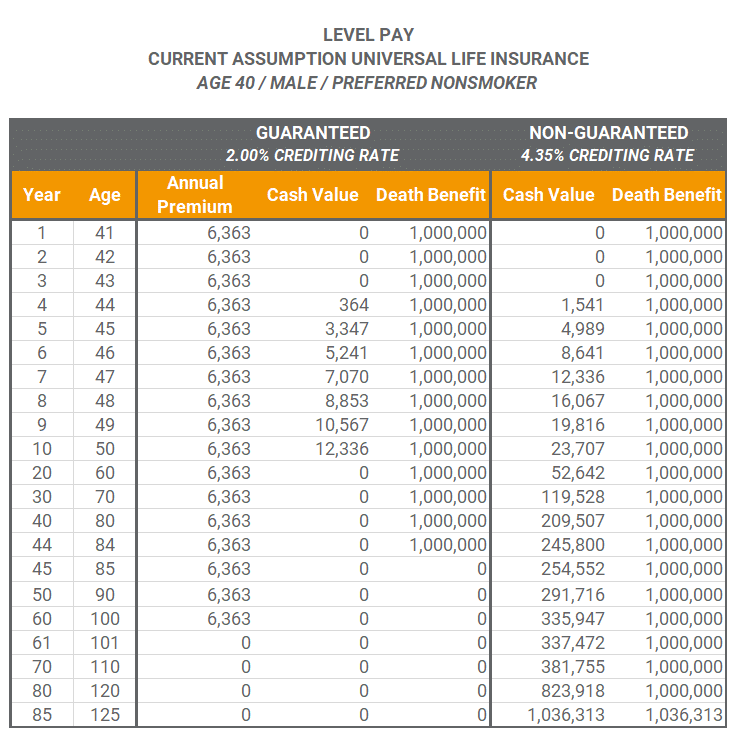Viewport: 735px width, 730px height.
Task: Select non-guaranteed cash value 12,336 in year 7
Action: click(578, 376)
